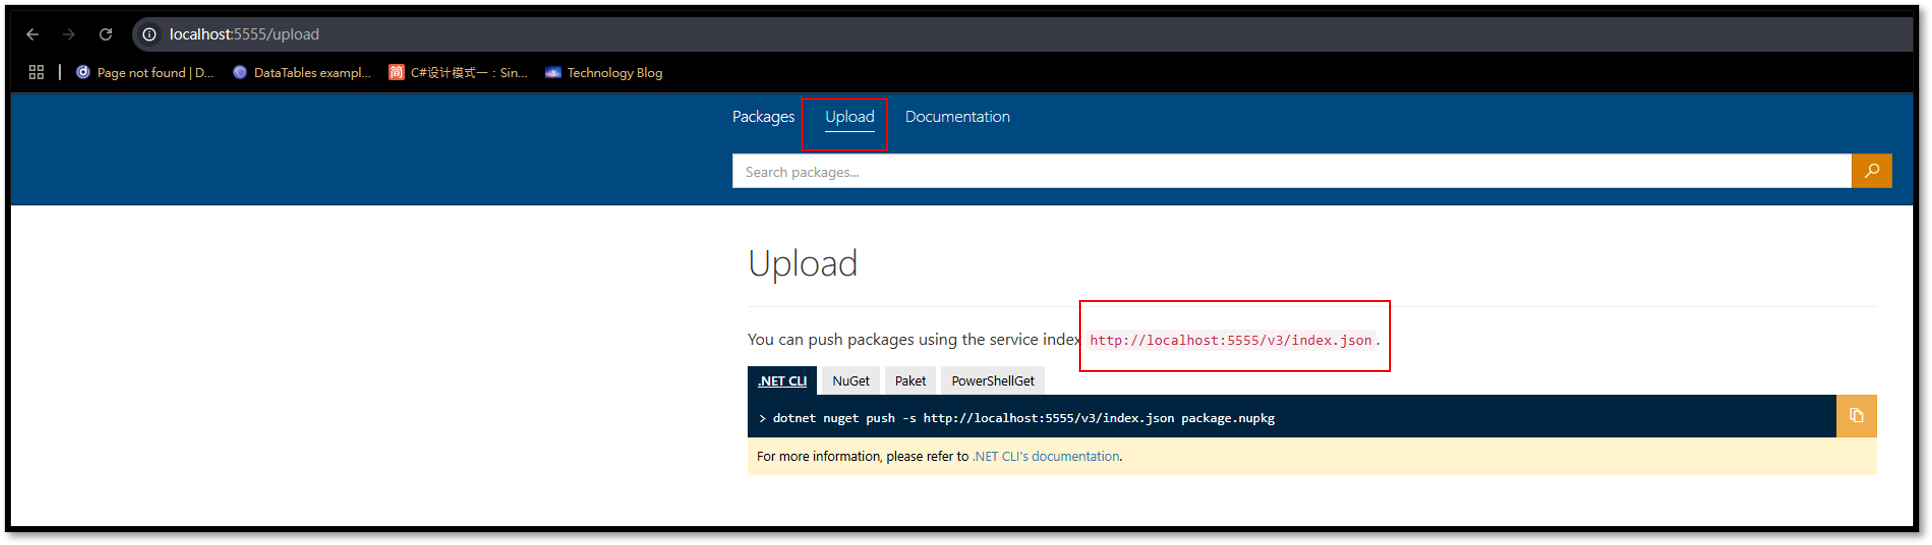Copy the dotnet push command
1932x545 pixels.
coord(1856,416)
